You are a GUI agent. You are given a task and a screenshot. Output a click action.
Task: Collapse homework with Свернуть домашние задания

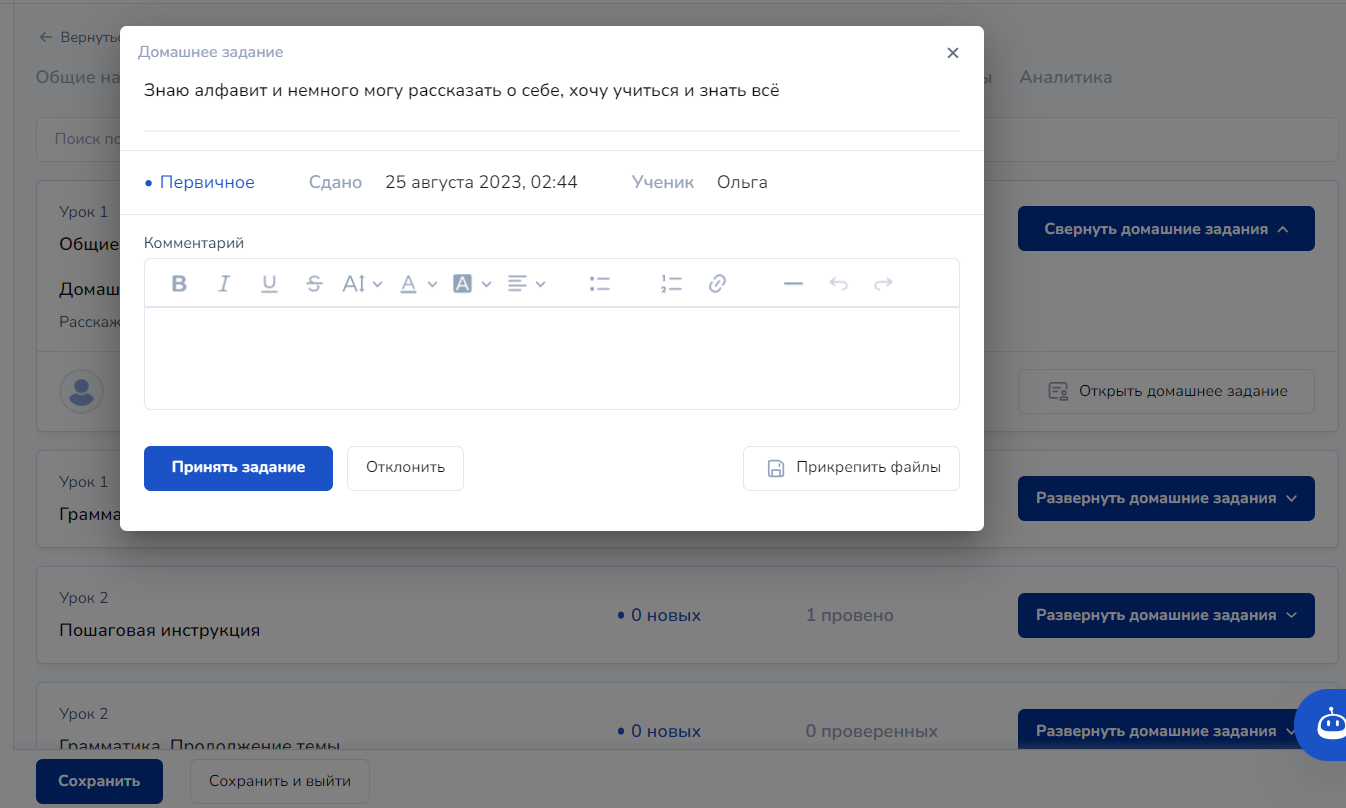[x=1165, y=229]
